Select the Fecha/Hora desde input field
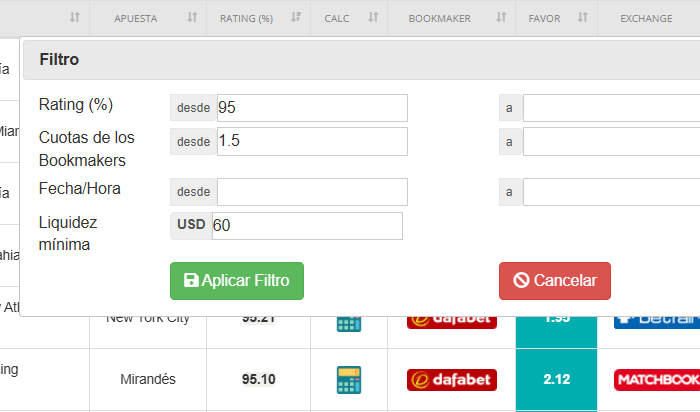 tap(311, 192)
